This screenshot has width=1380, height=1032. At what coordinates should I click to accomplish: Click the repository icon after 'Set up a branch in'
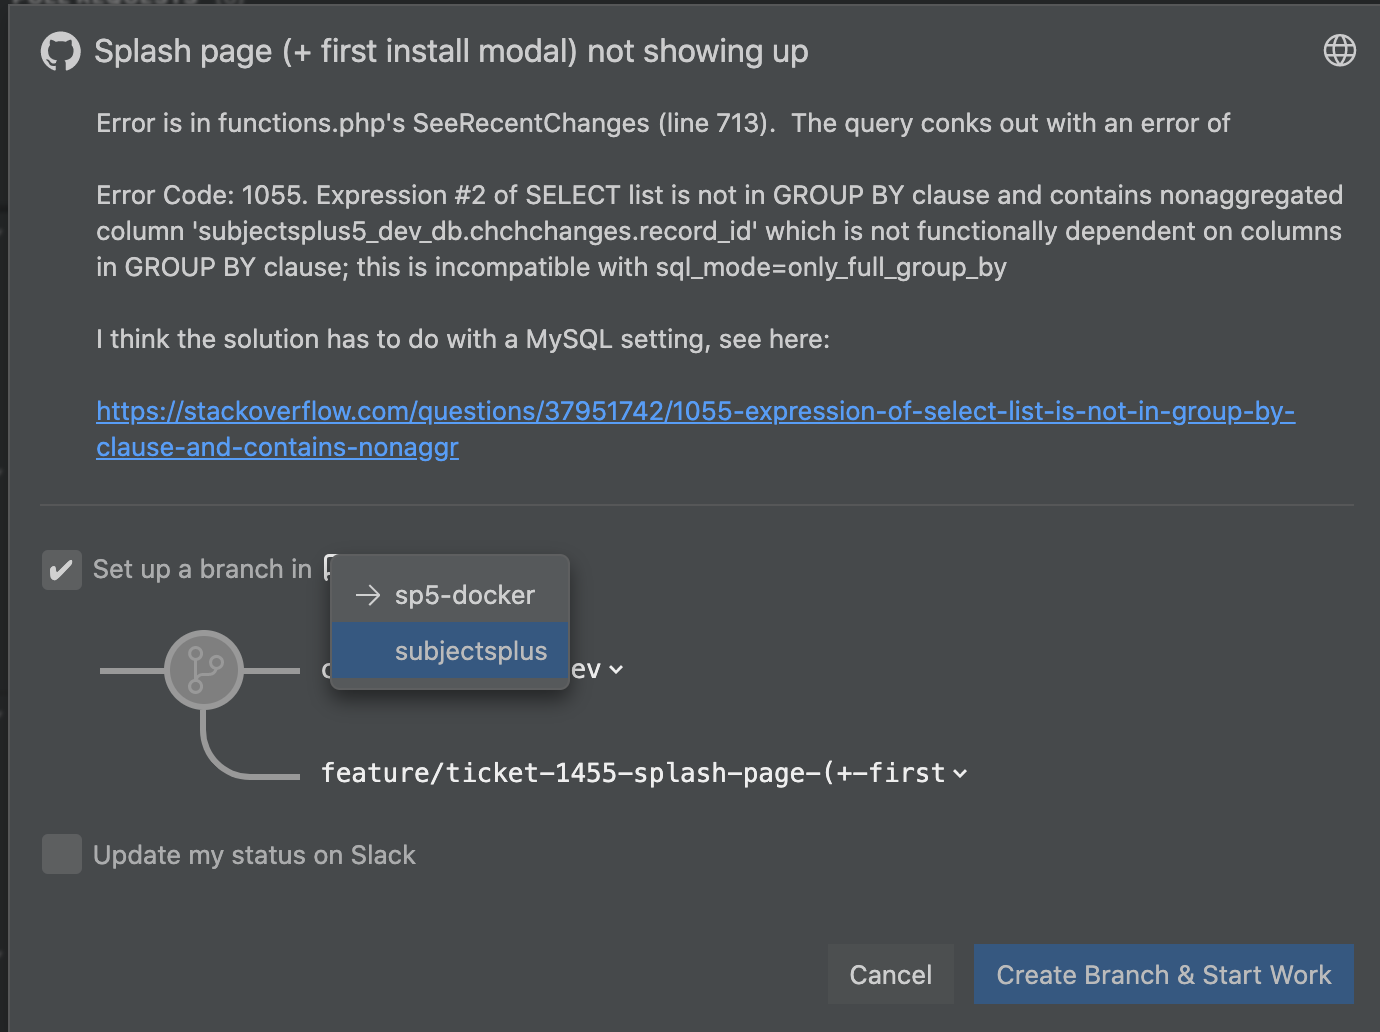(x=328, y=567)
